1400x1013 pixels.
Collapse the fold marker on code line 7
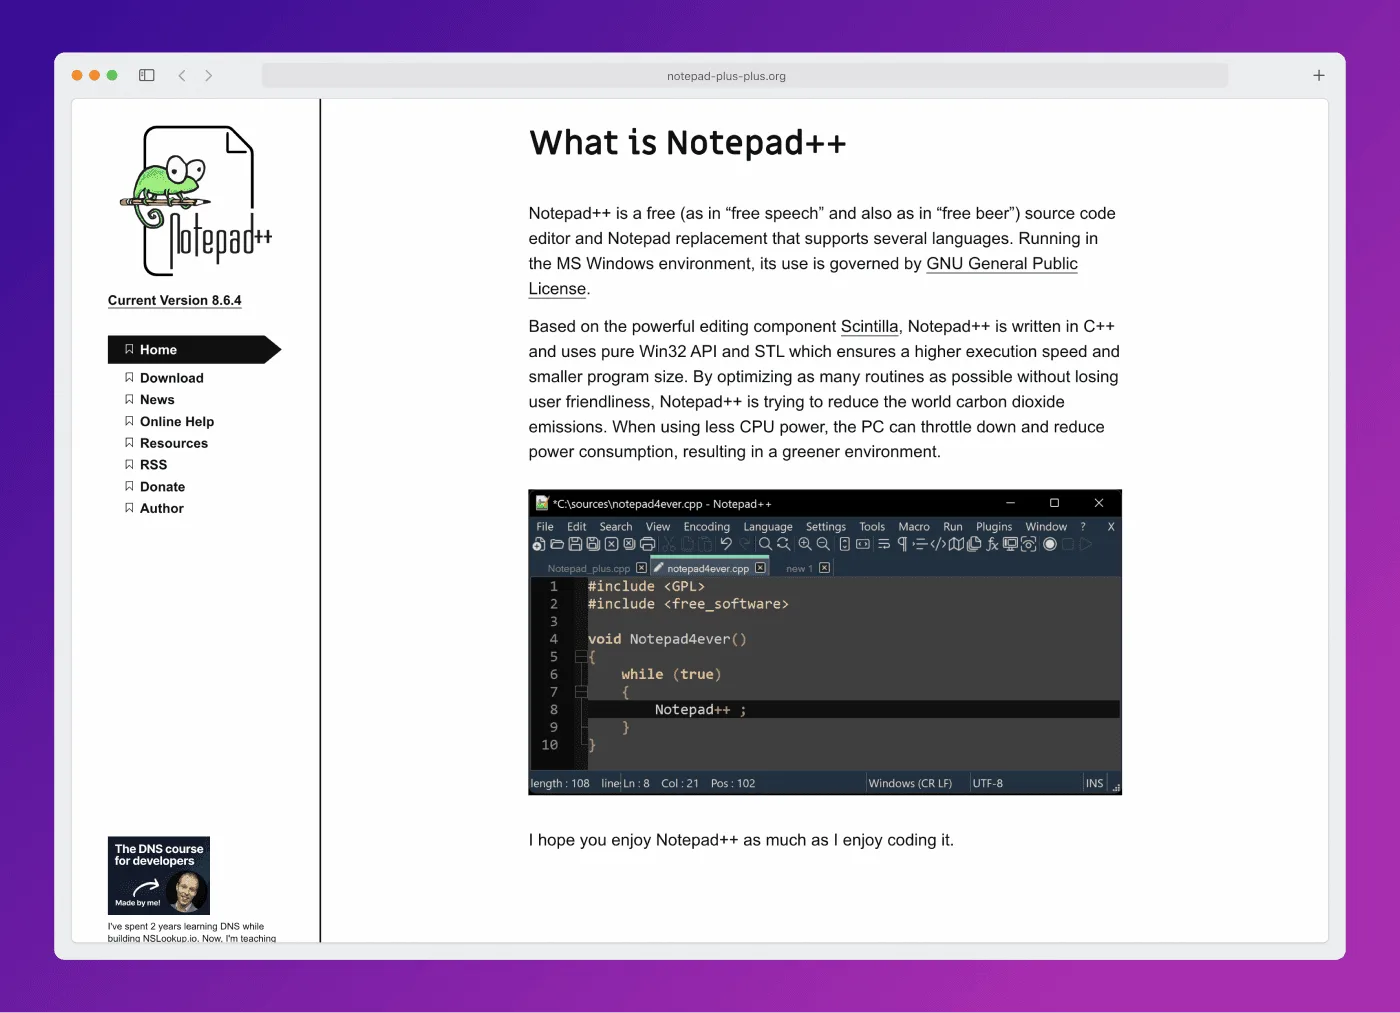[580, 692]
